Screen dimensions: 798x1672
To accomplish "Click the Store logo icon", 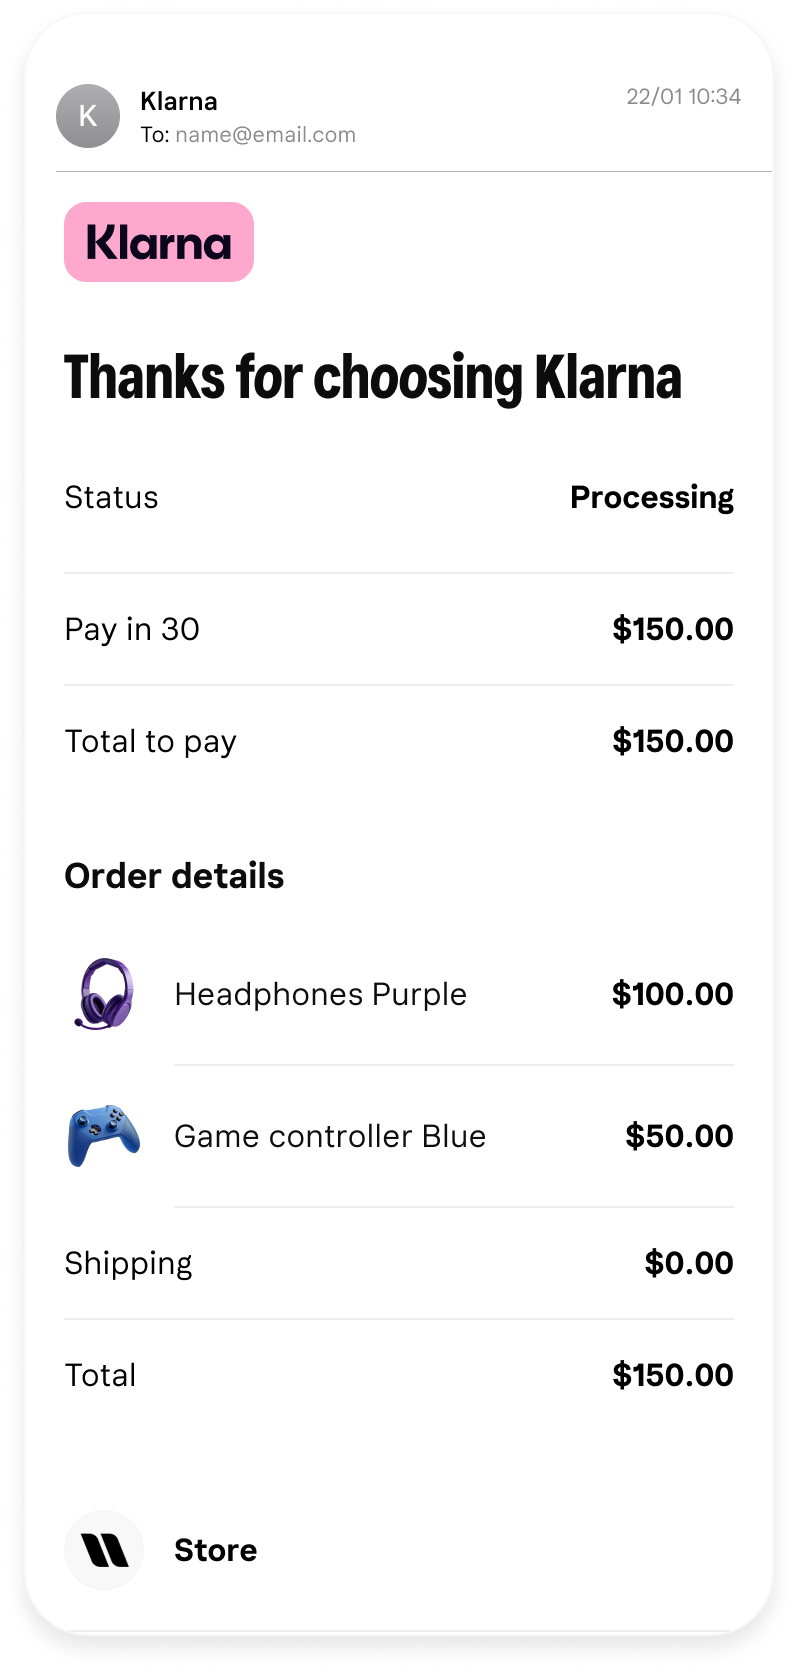I will pos(104,1550).
